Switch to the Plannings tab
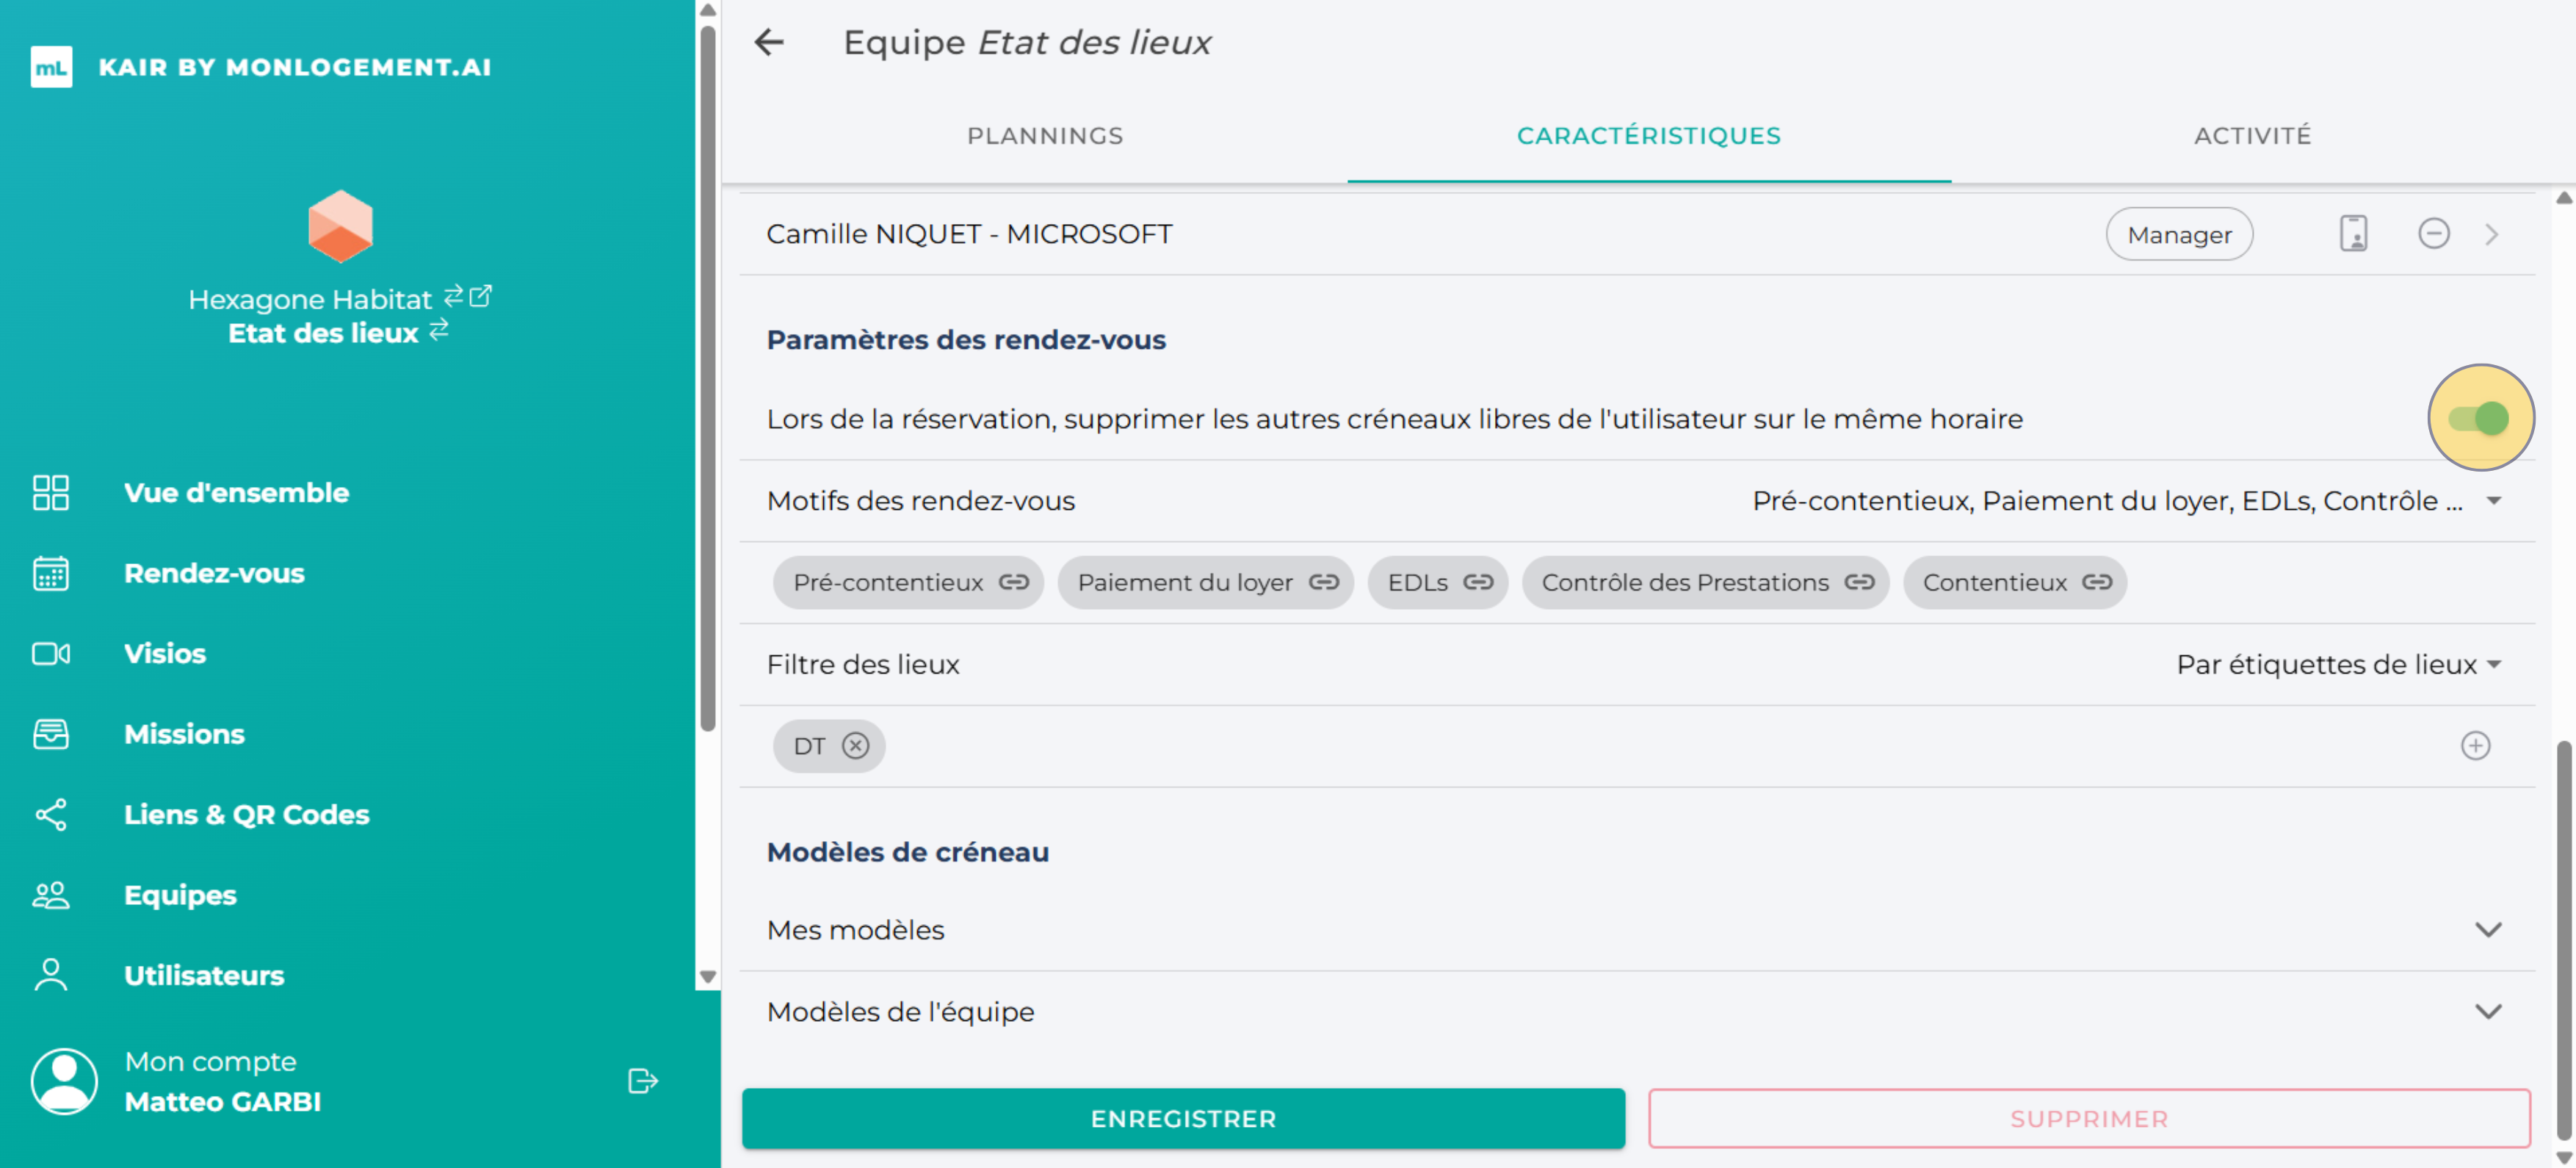Viewport: 2576px width, 1168px height. tap(1045, 135)
